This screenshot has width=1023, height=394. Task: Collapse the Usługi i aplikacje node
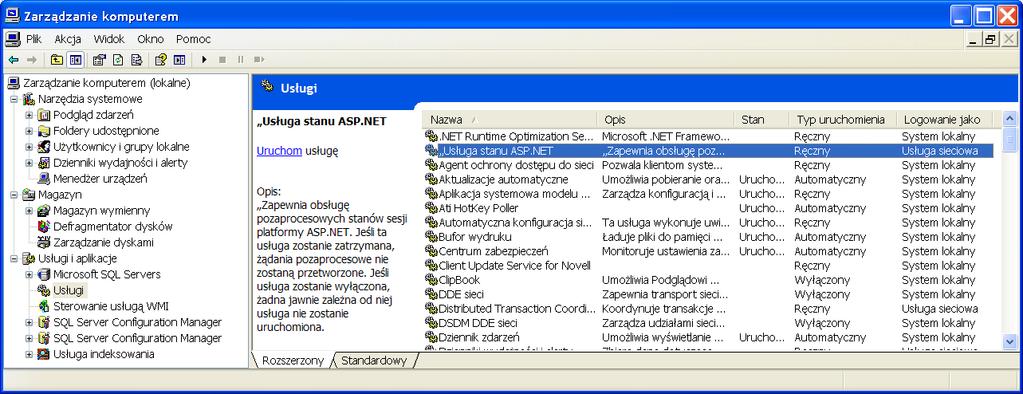point(13,258)
